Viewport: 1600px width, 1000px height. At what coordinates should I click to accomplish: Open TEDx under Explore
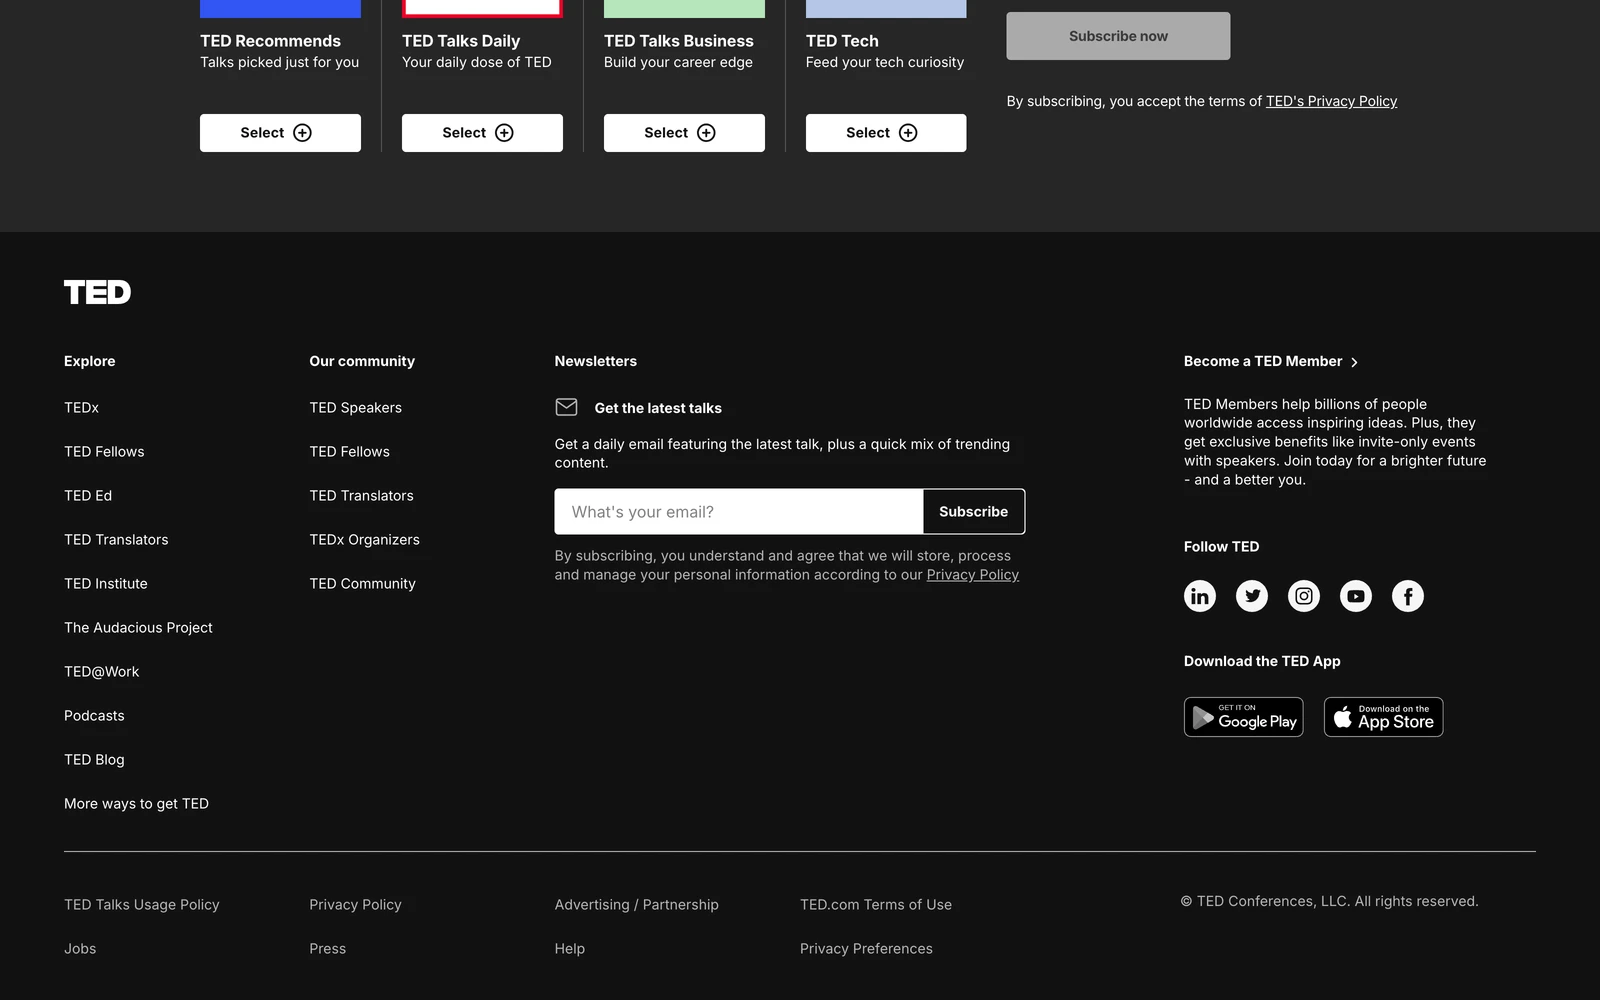pyautogui.click(x=81, y=408)
